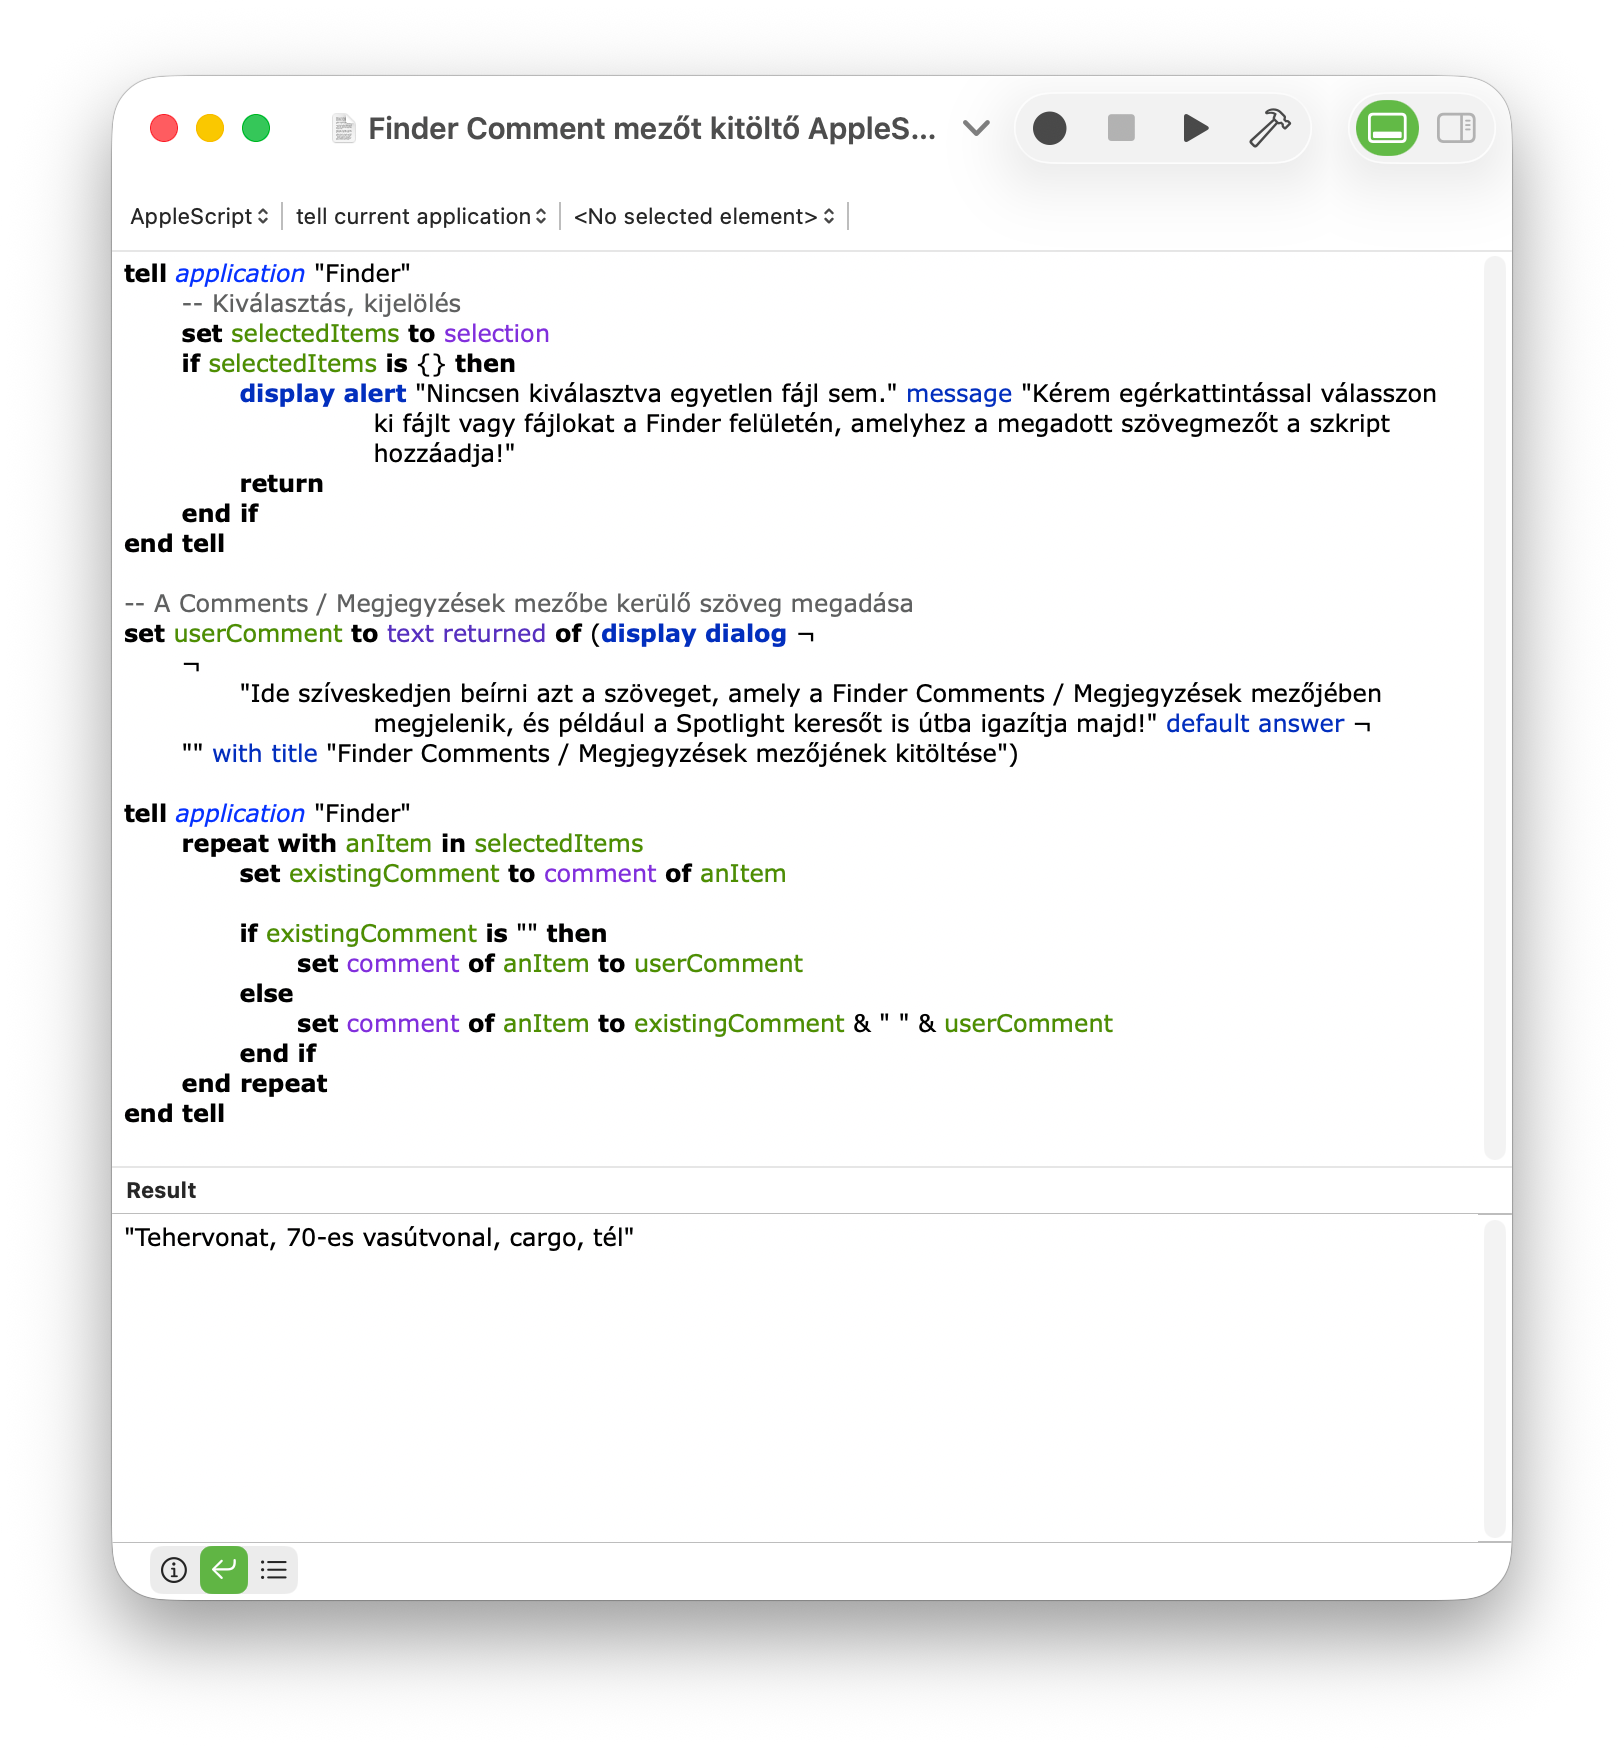The image size is (1624, 1748).
Task: Open the 'No selected element' popup
Action: click(704, 217)
